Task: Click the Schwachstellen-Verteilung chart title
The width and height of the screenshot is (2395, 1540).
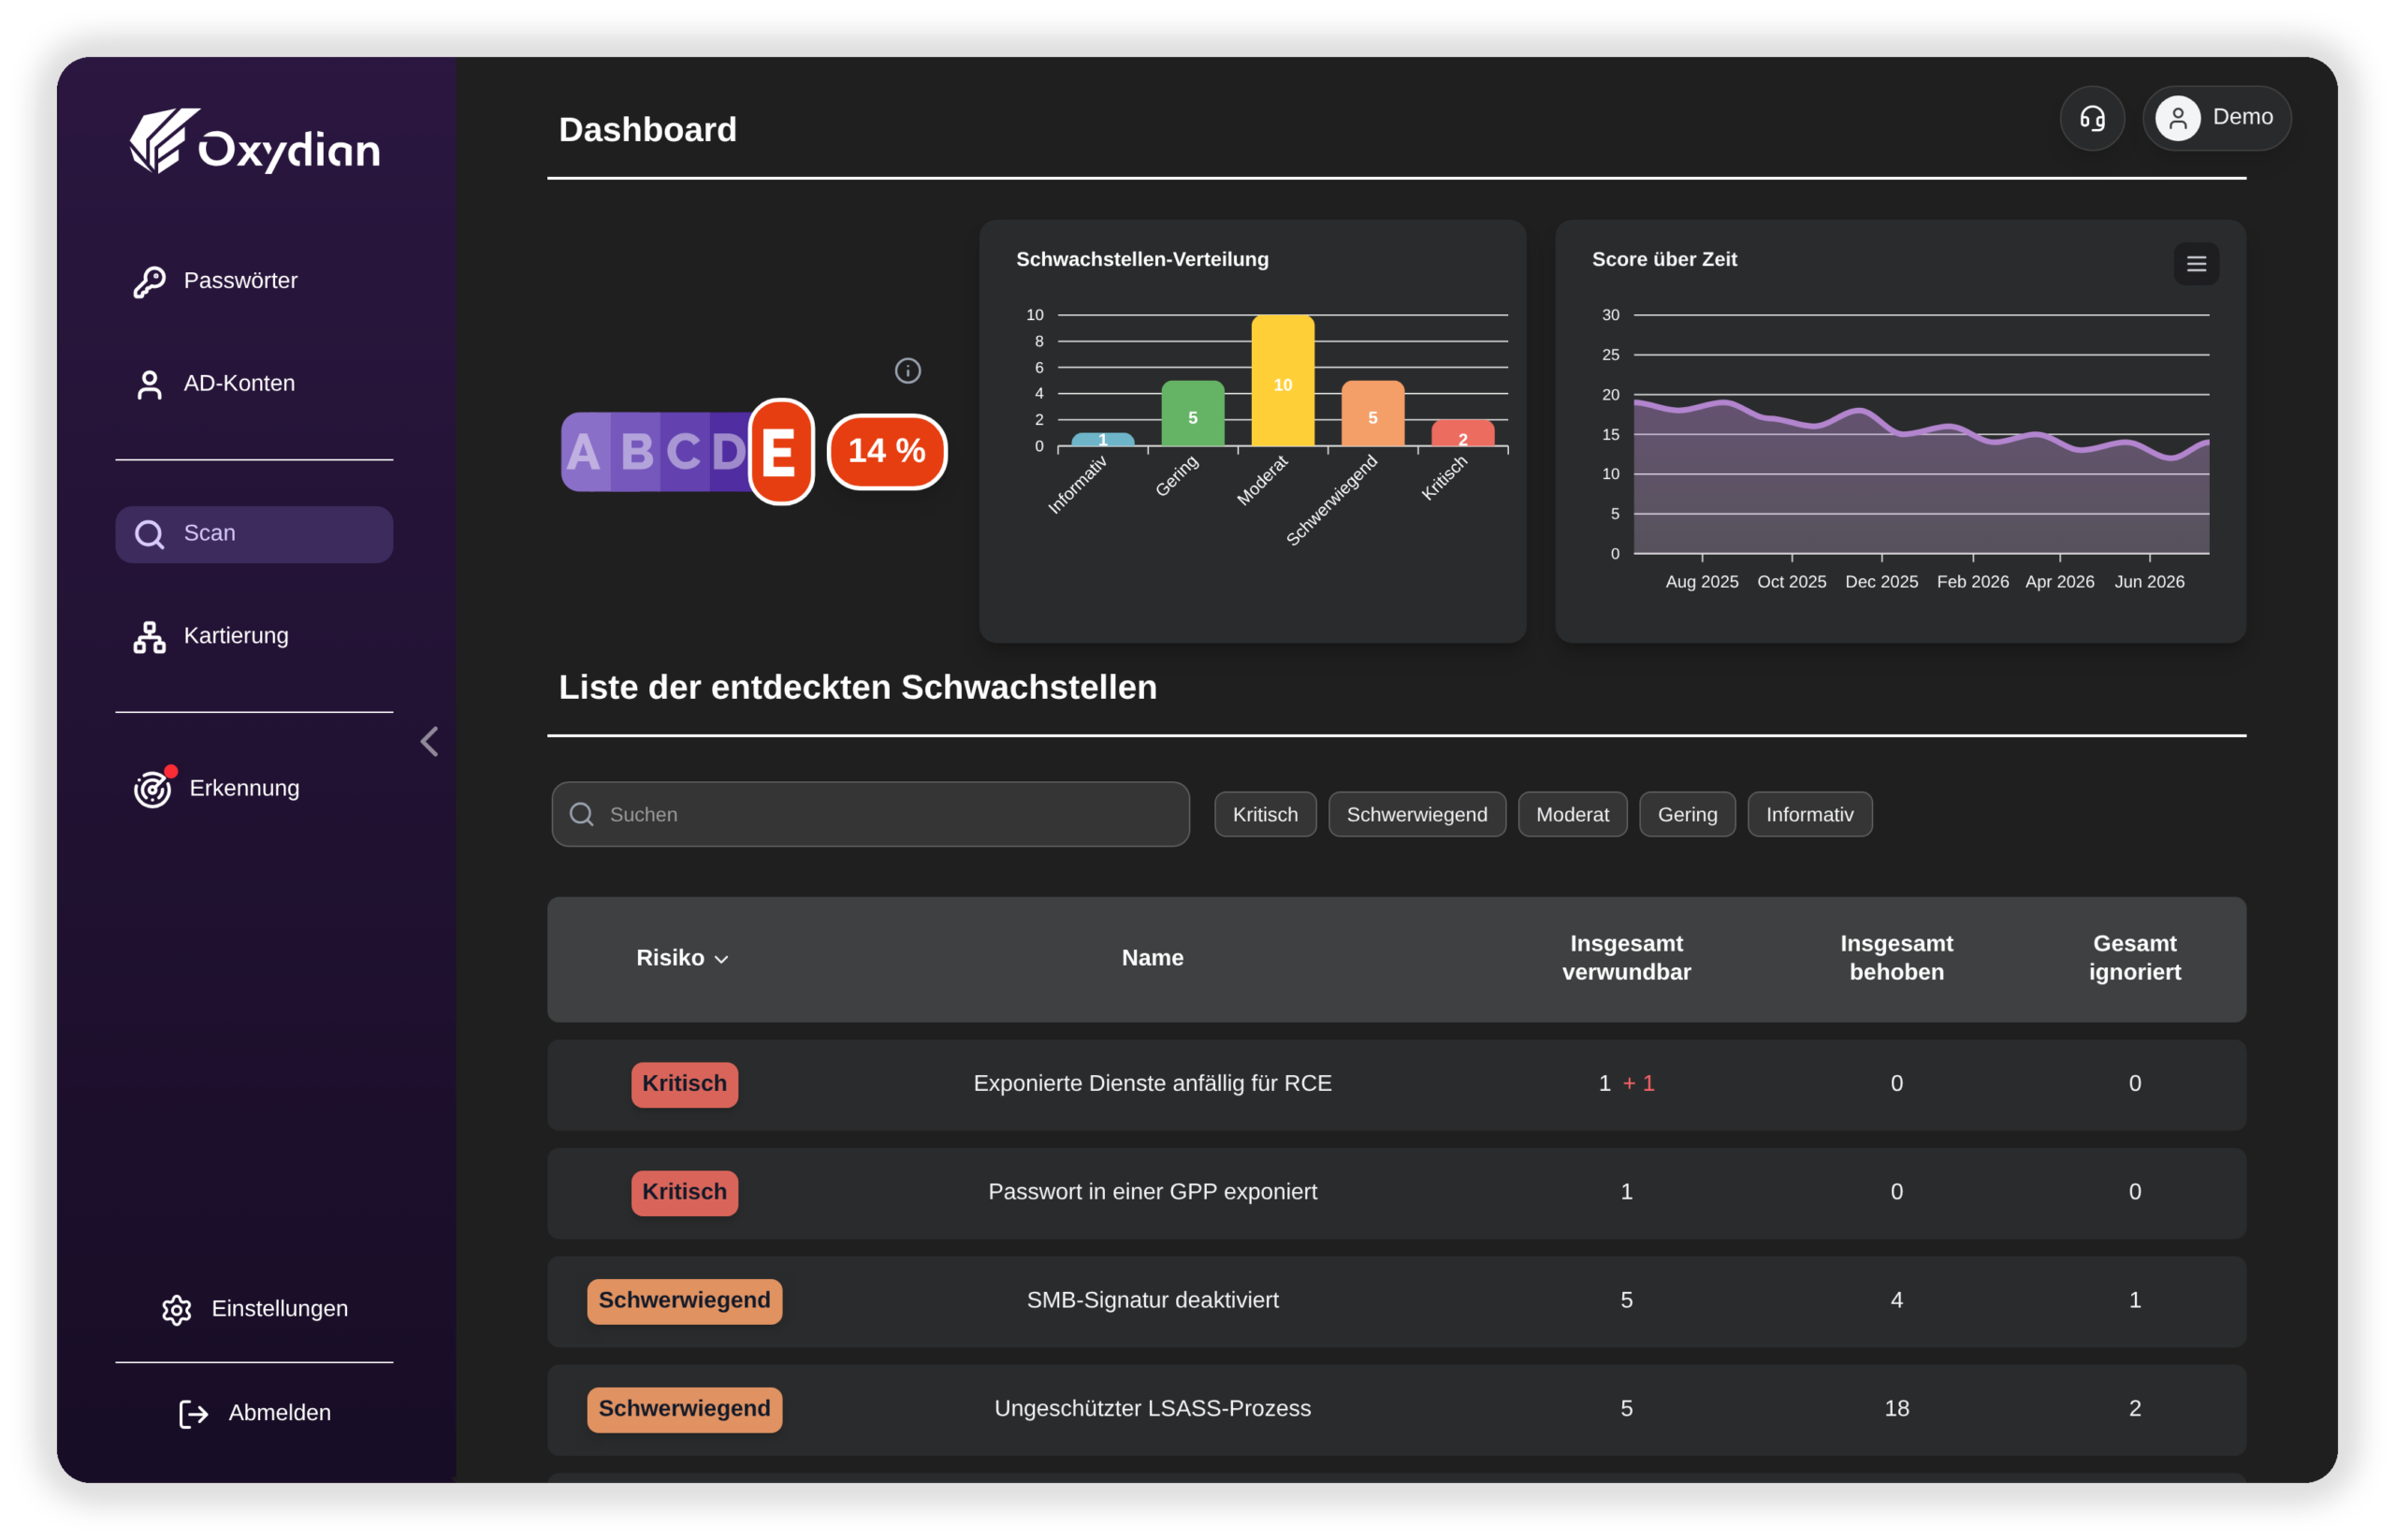Action: coord(1142,259)
